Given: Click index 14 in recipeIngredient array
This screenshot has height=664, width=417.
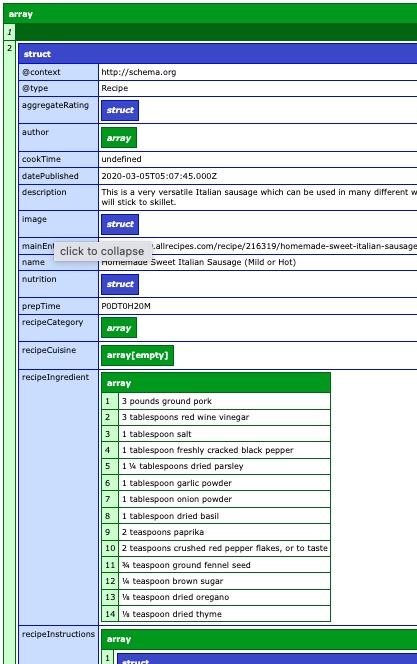Looking at the screenshot, I should pos(110,614).
